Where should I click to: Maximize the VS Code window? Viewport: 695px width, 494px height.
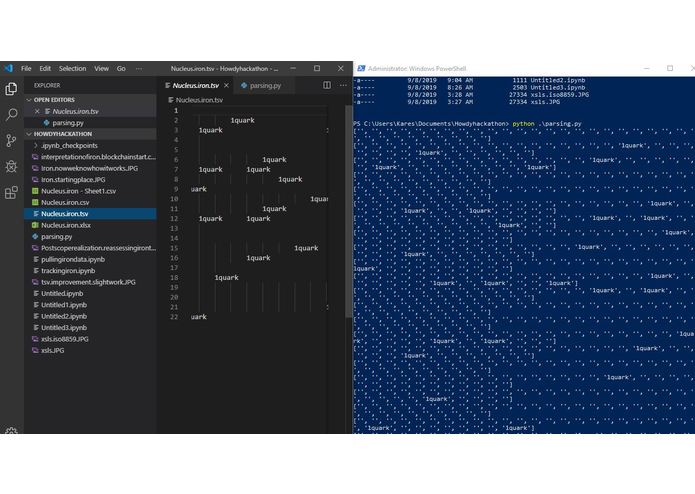pos(317,68)
